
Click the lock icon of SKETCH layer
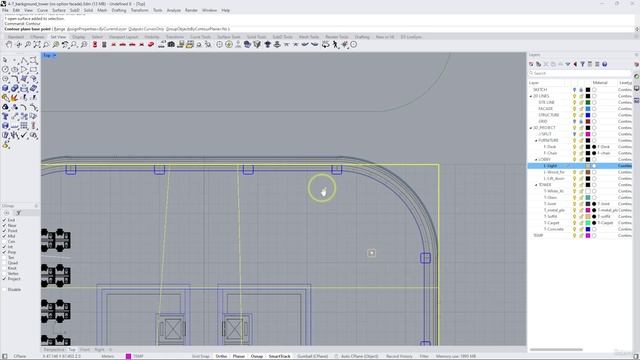click(x=581, y=89)
